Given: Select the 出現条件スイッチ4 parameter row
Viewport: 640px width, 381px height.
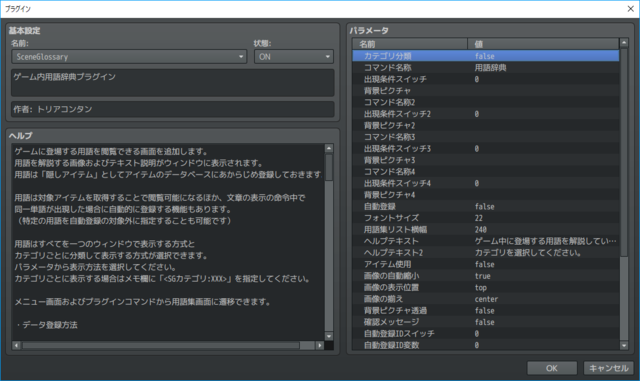Looking at the screenshot, I should point(486,183).
